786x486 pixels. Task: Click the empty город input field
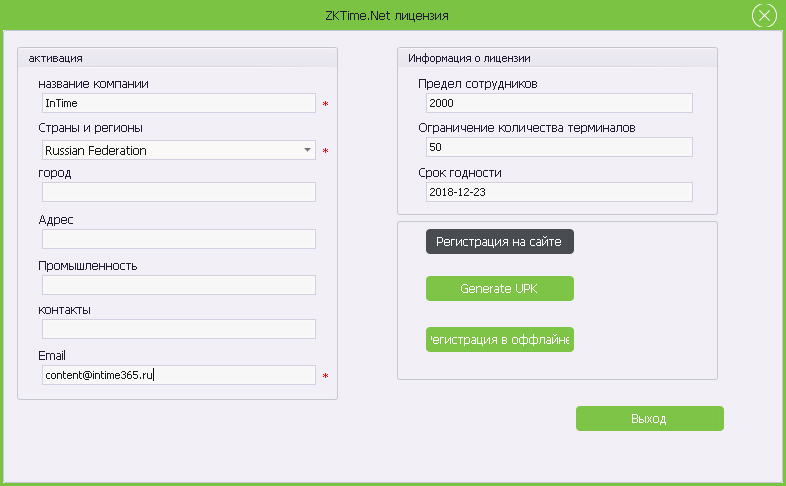pyautogui.click(x=179, y=192)
